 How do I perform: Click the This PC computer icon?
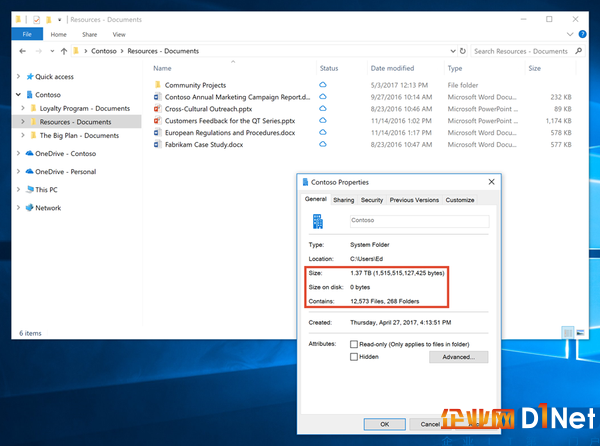point(30,189)
